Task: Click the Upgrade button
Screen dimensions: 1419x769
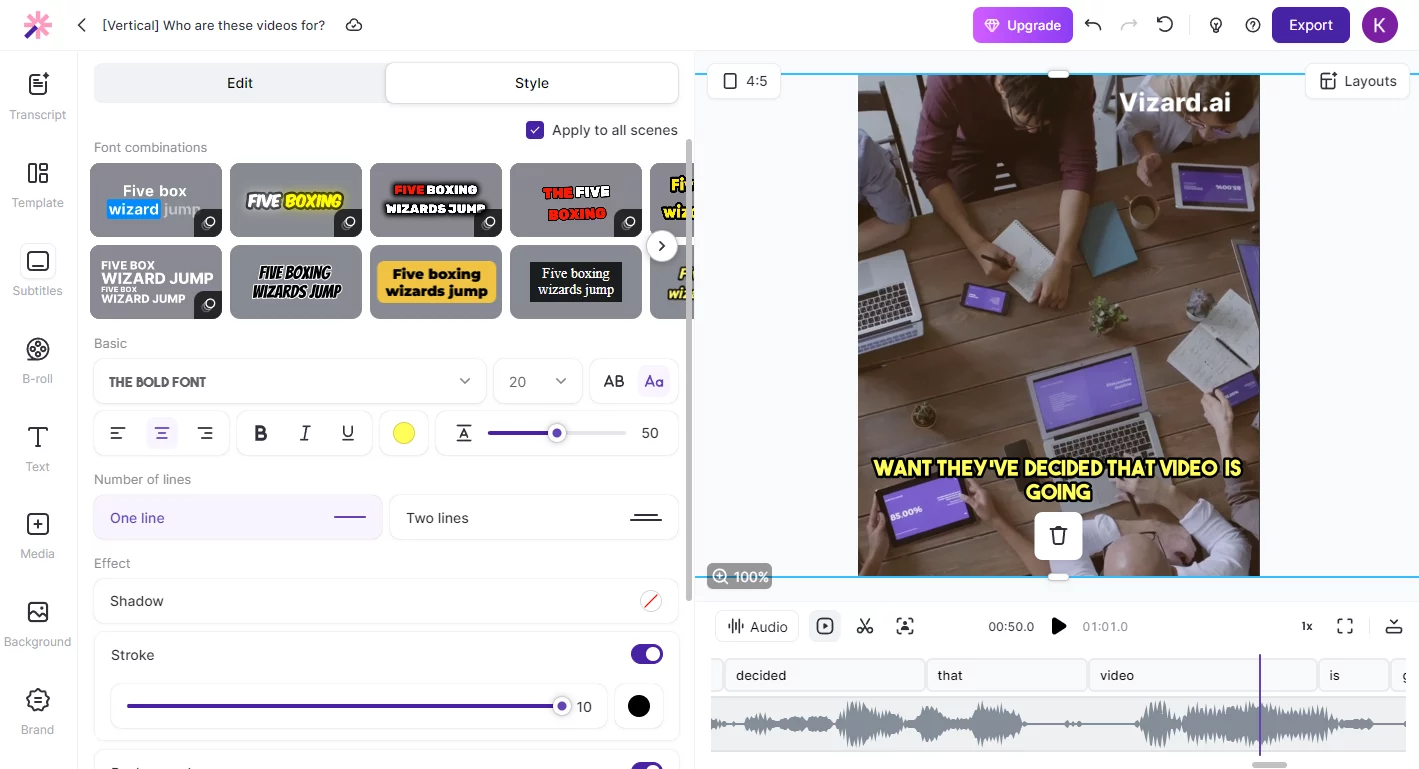Action: (x=1023, y=25)
